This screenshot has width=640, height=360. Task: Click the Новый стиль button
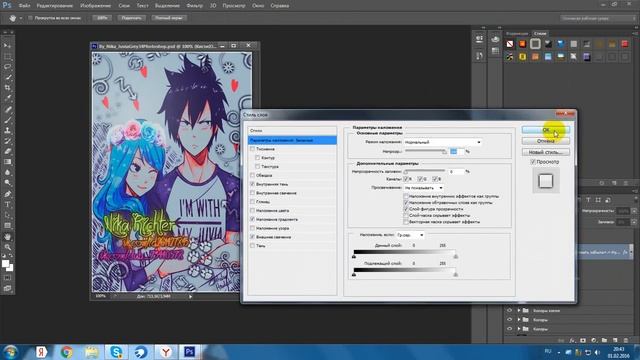546,152
